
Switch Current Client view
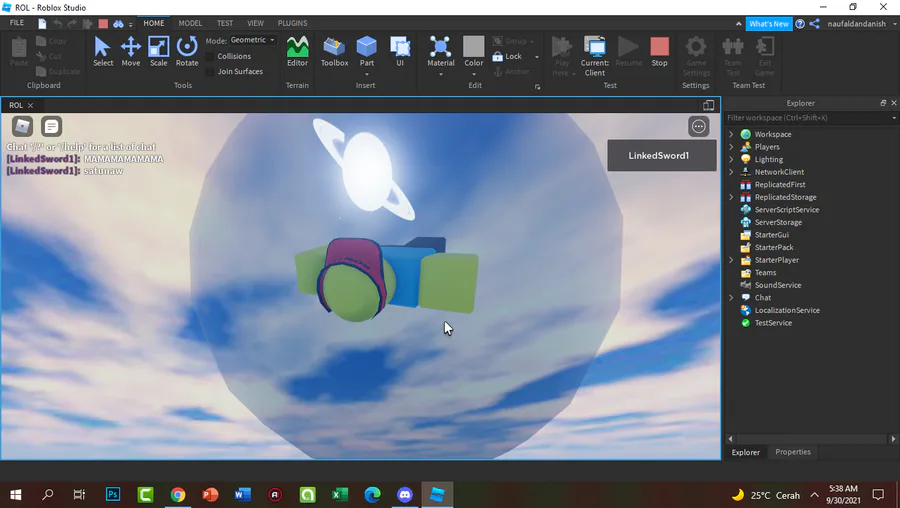pos(595,56)
